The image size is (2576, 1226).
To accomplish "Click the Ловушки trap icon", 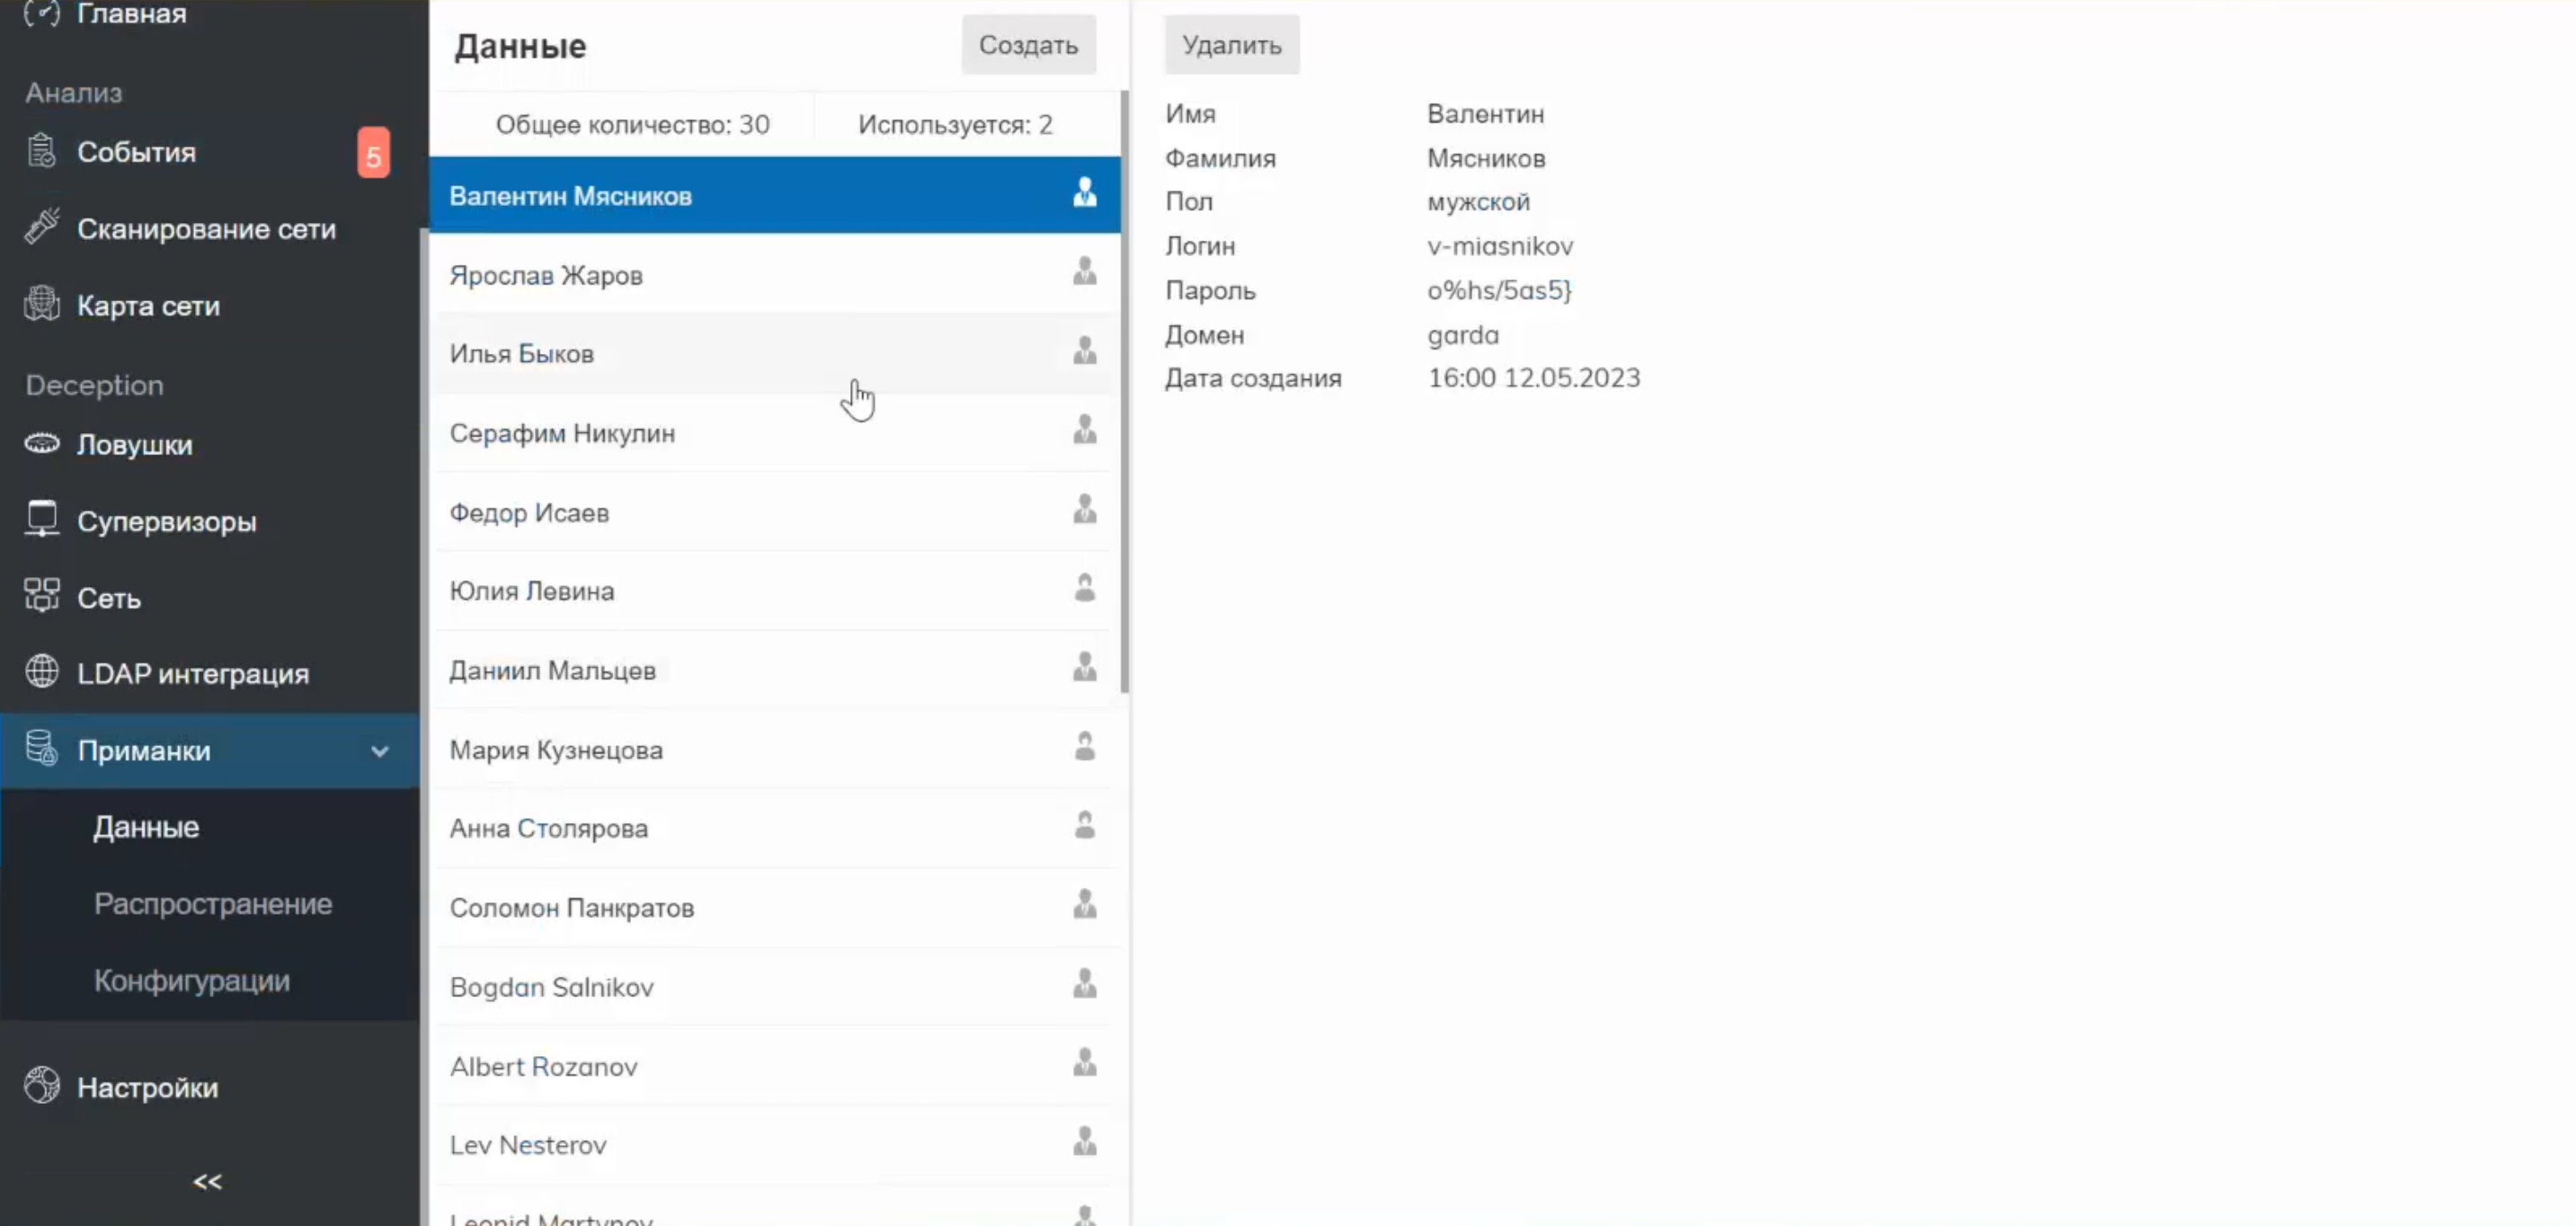I will [41, 443].
